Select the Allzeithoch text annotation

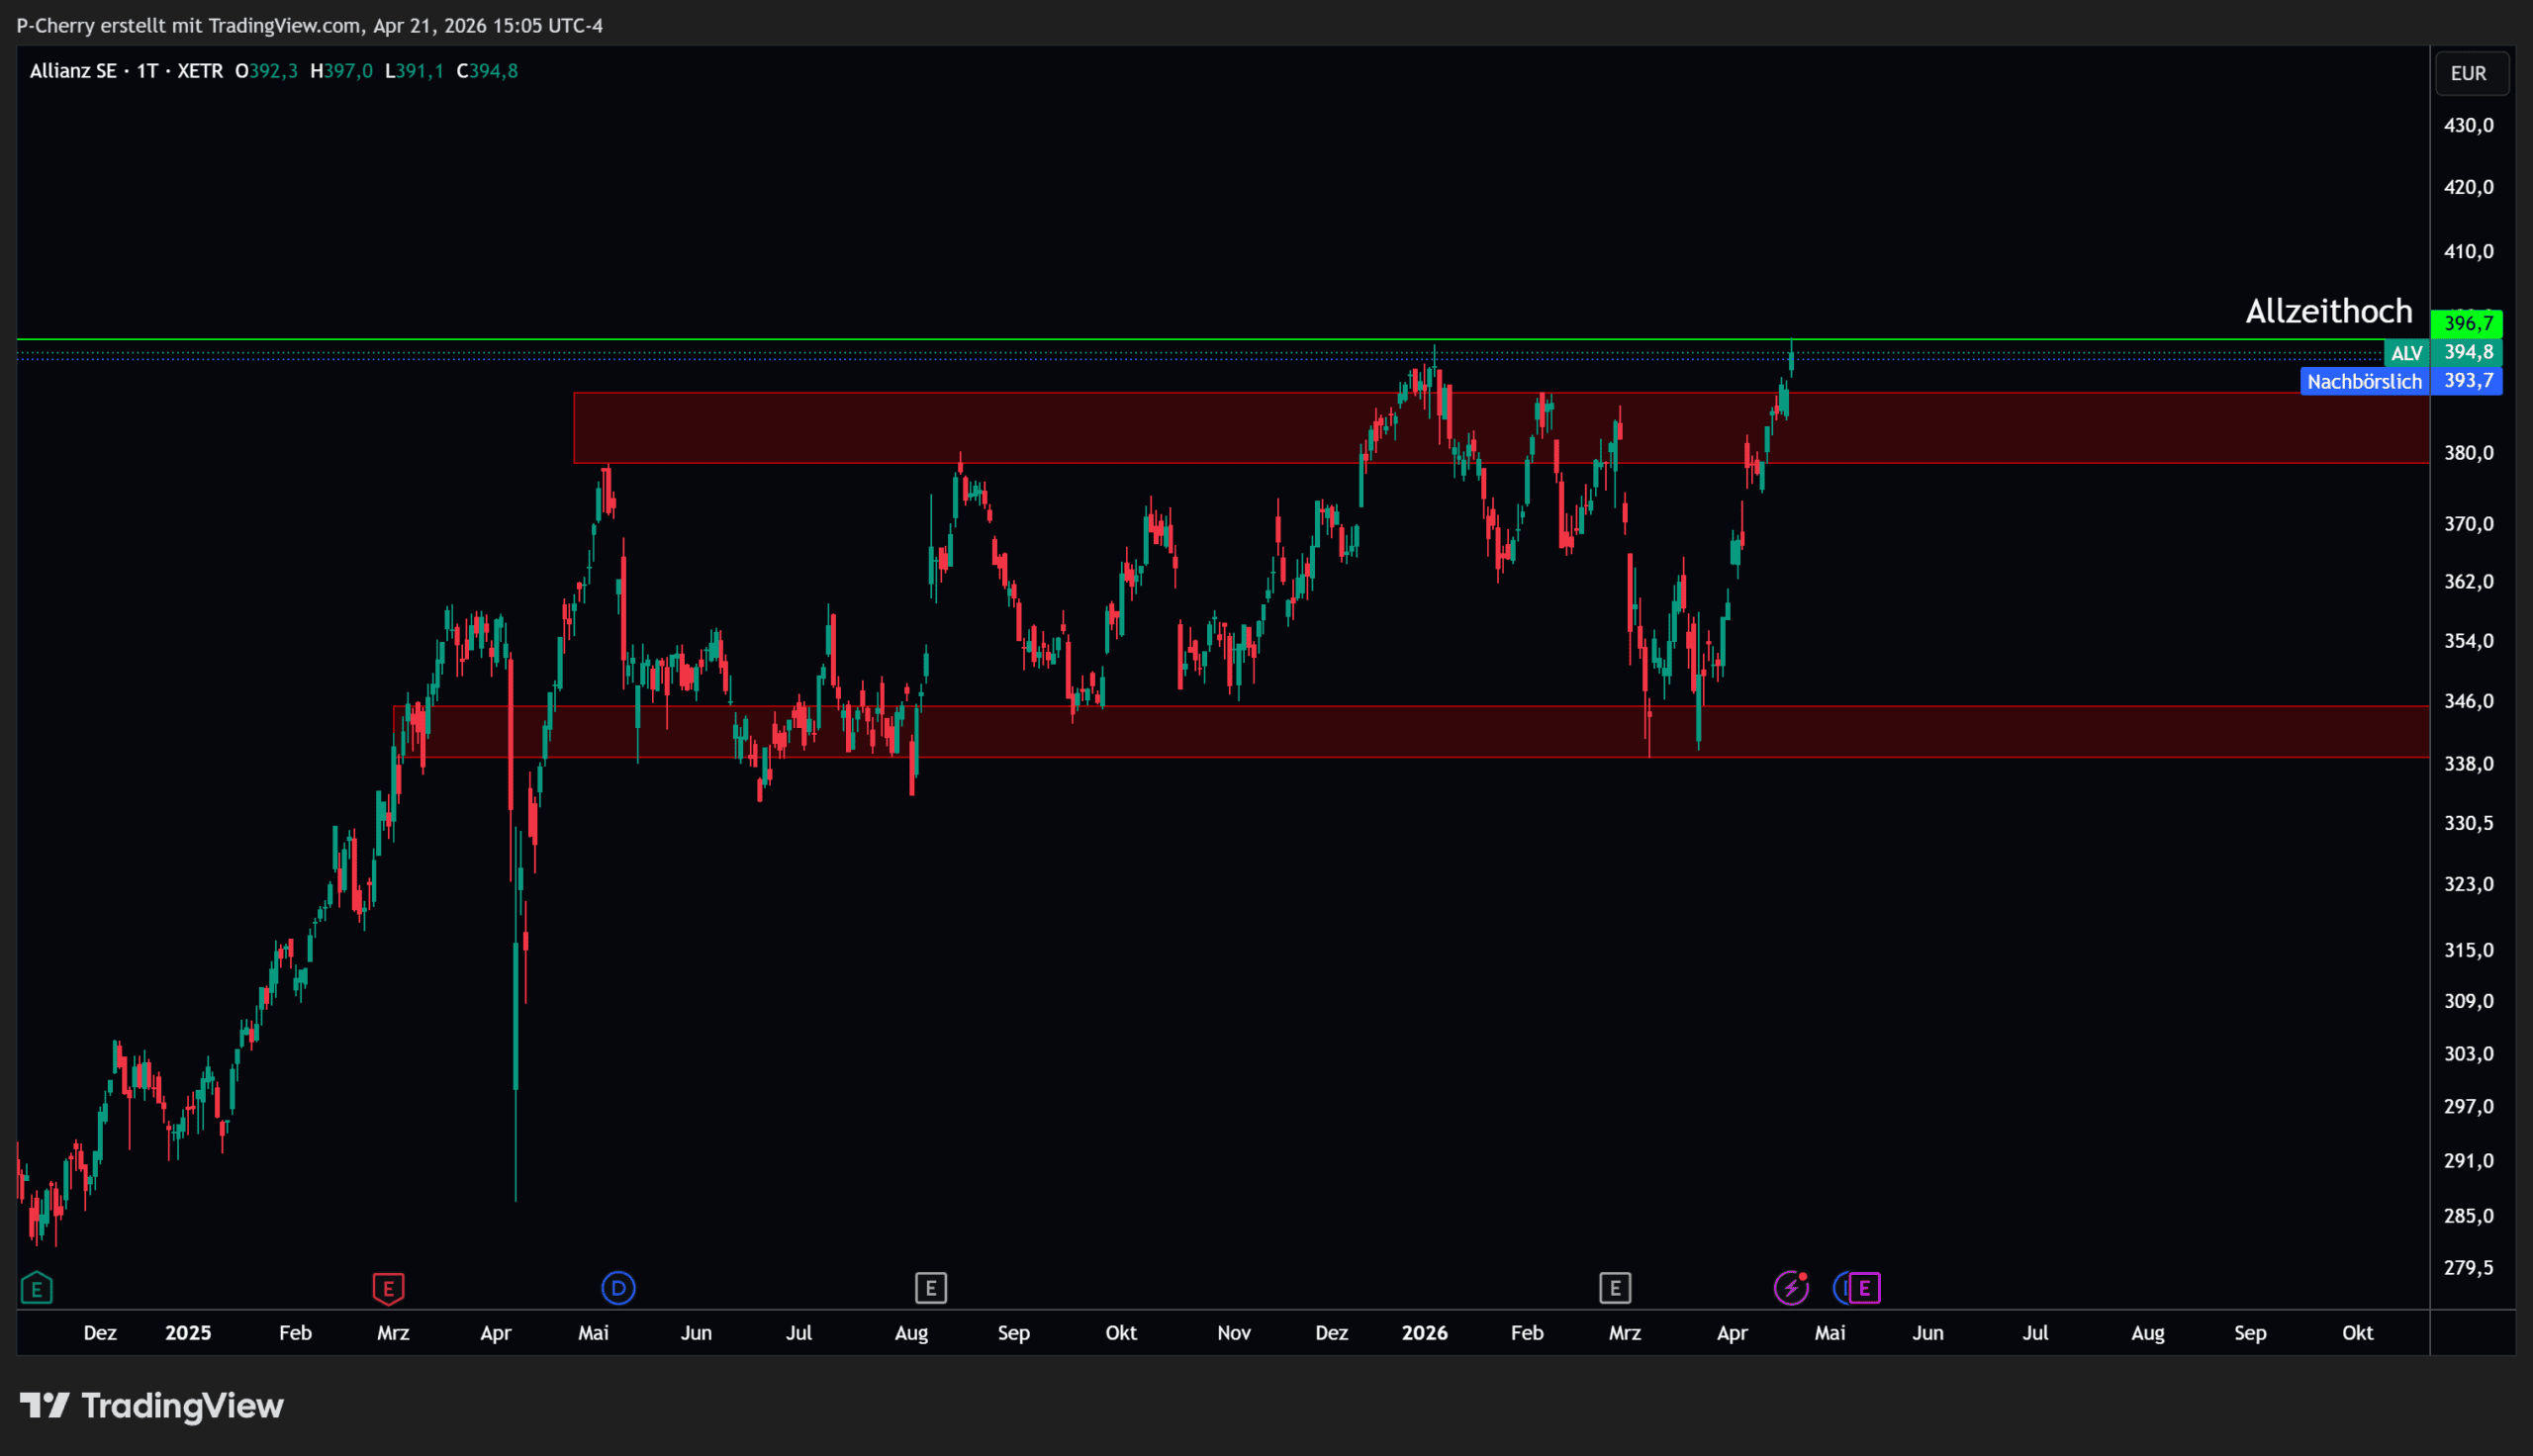(2328, 311)
